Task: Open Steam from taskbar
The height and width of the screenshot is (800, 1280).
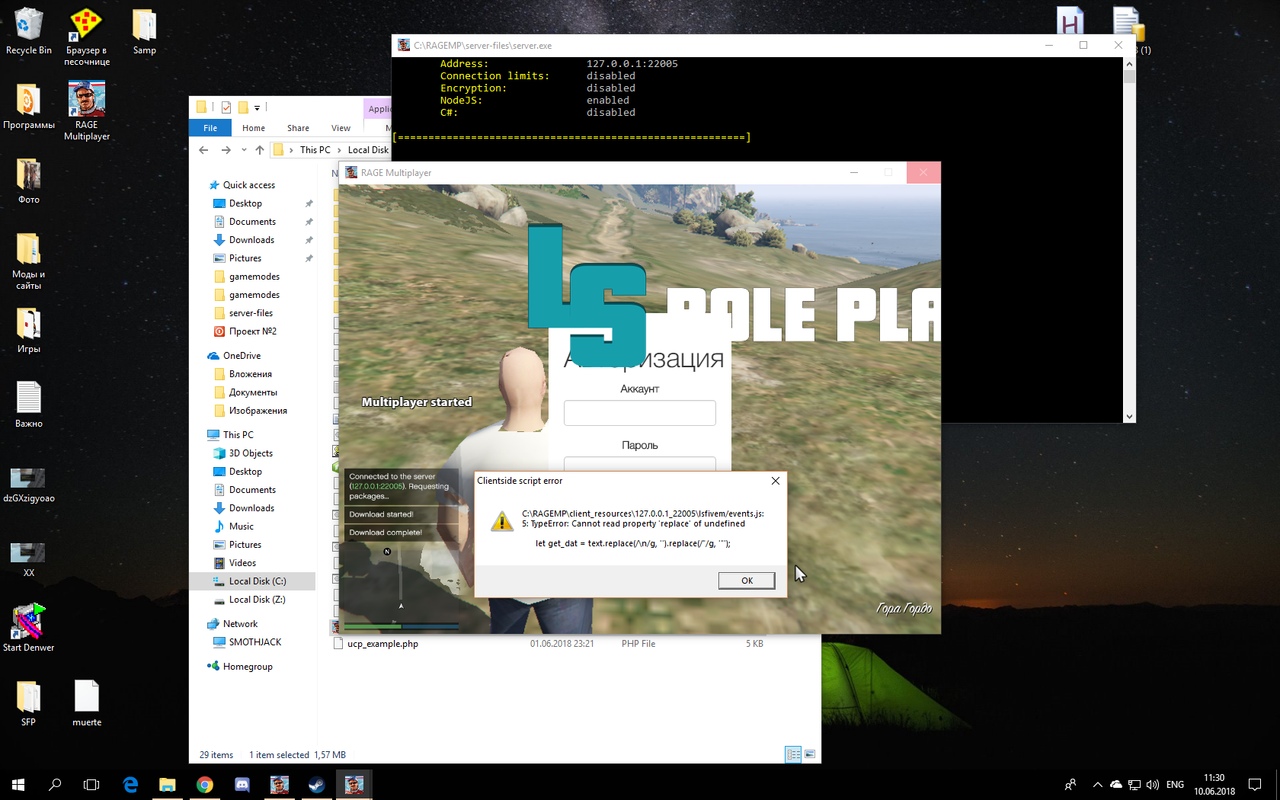Action: [315, 785]
